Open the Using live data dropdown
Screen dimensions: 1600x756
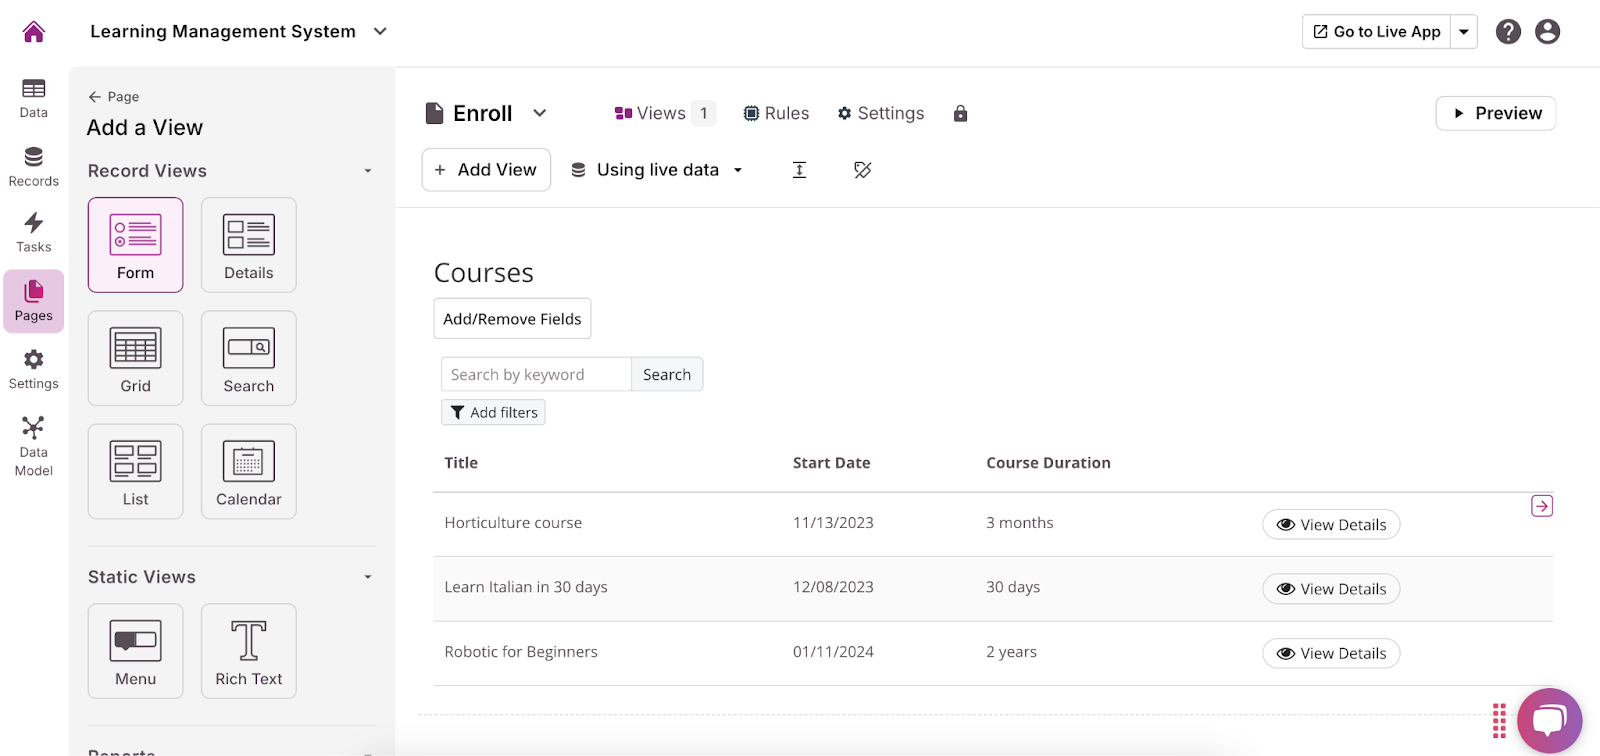[x=657, y=170]
